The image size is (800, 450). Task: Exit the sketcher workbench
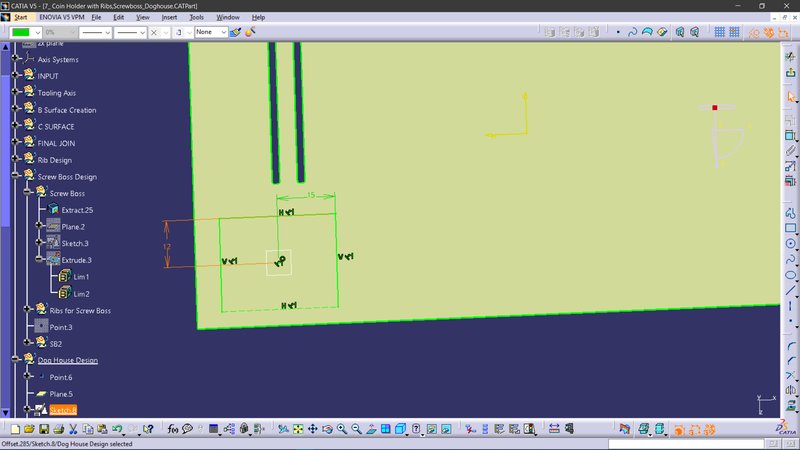point(790,72)
